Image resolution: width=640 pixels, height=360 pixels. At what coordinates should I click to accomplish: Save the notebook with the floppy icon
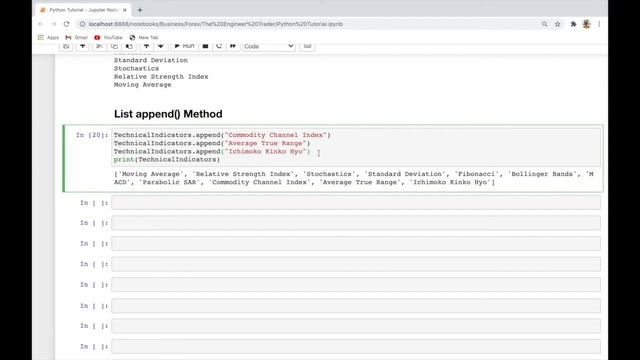(x=66, y=46)
